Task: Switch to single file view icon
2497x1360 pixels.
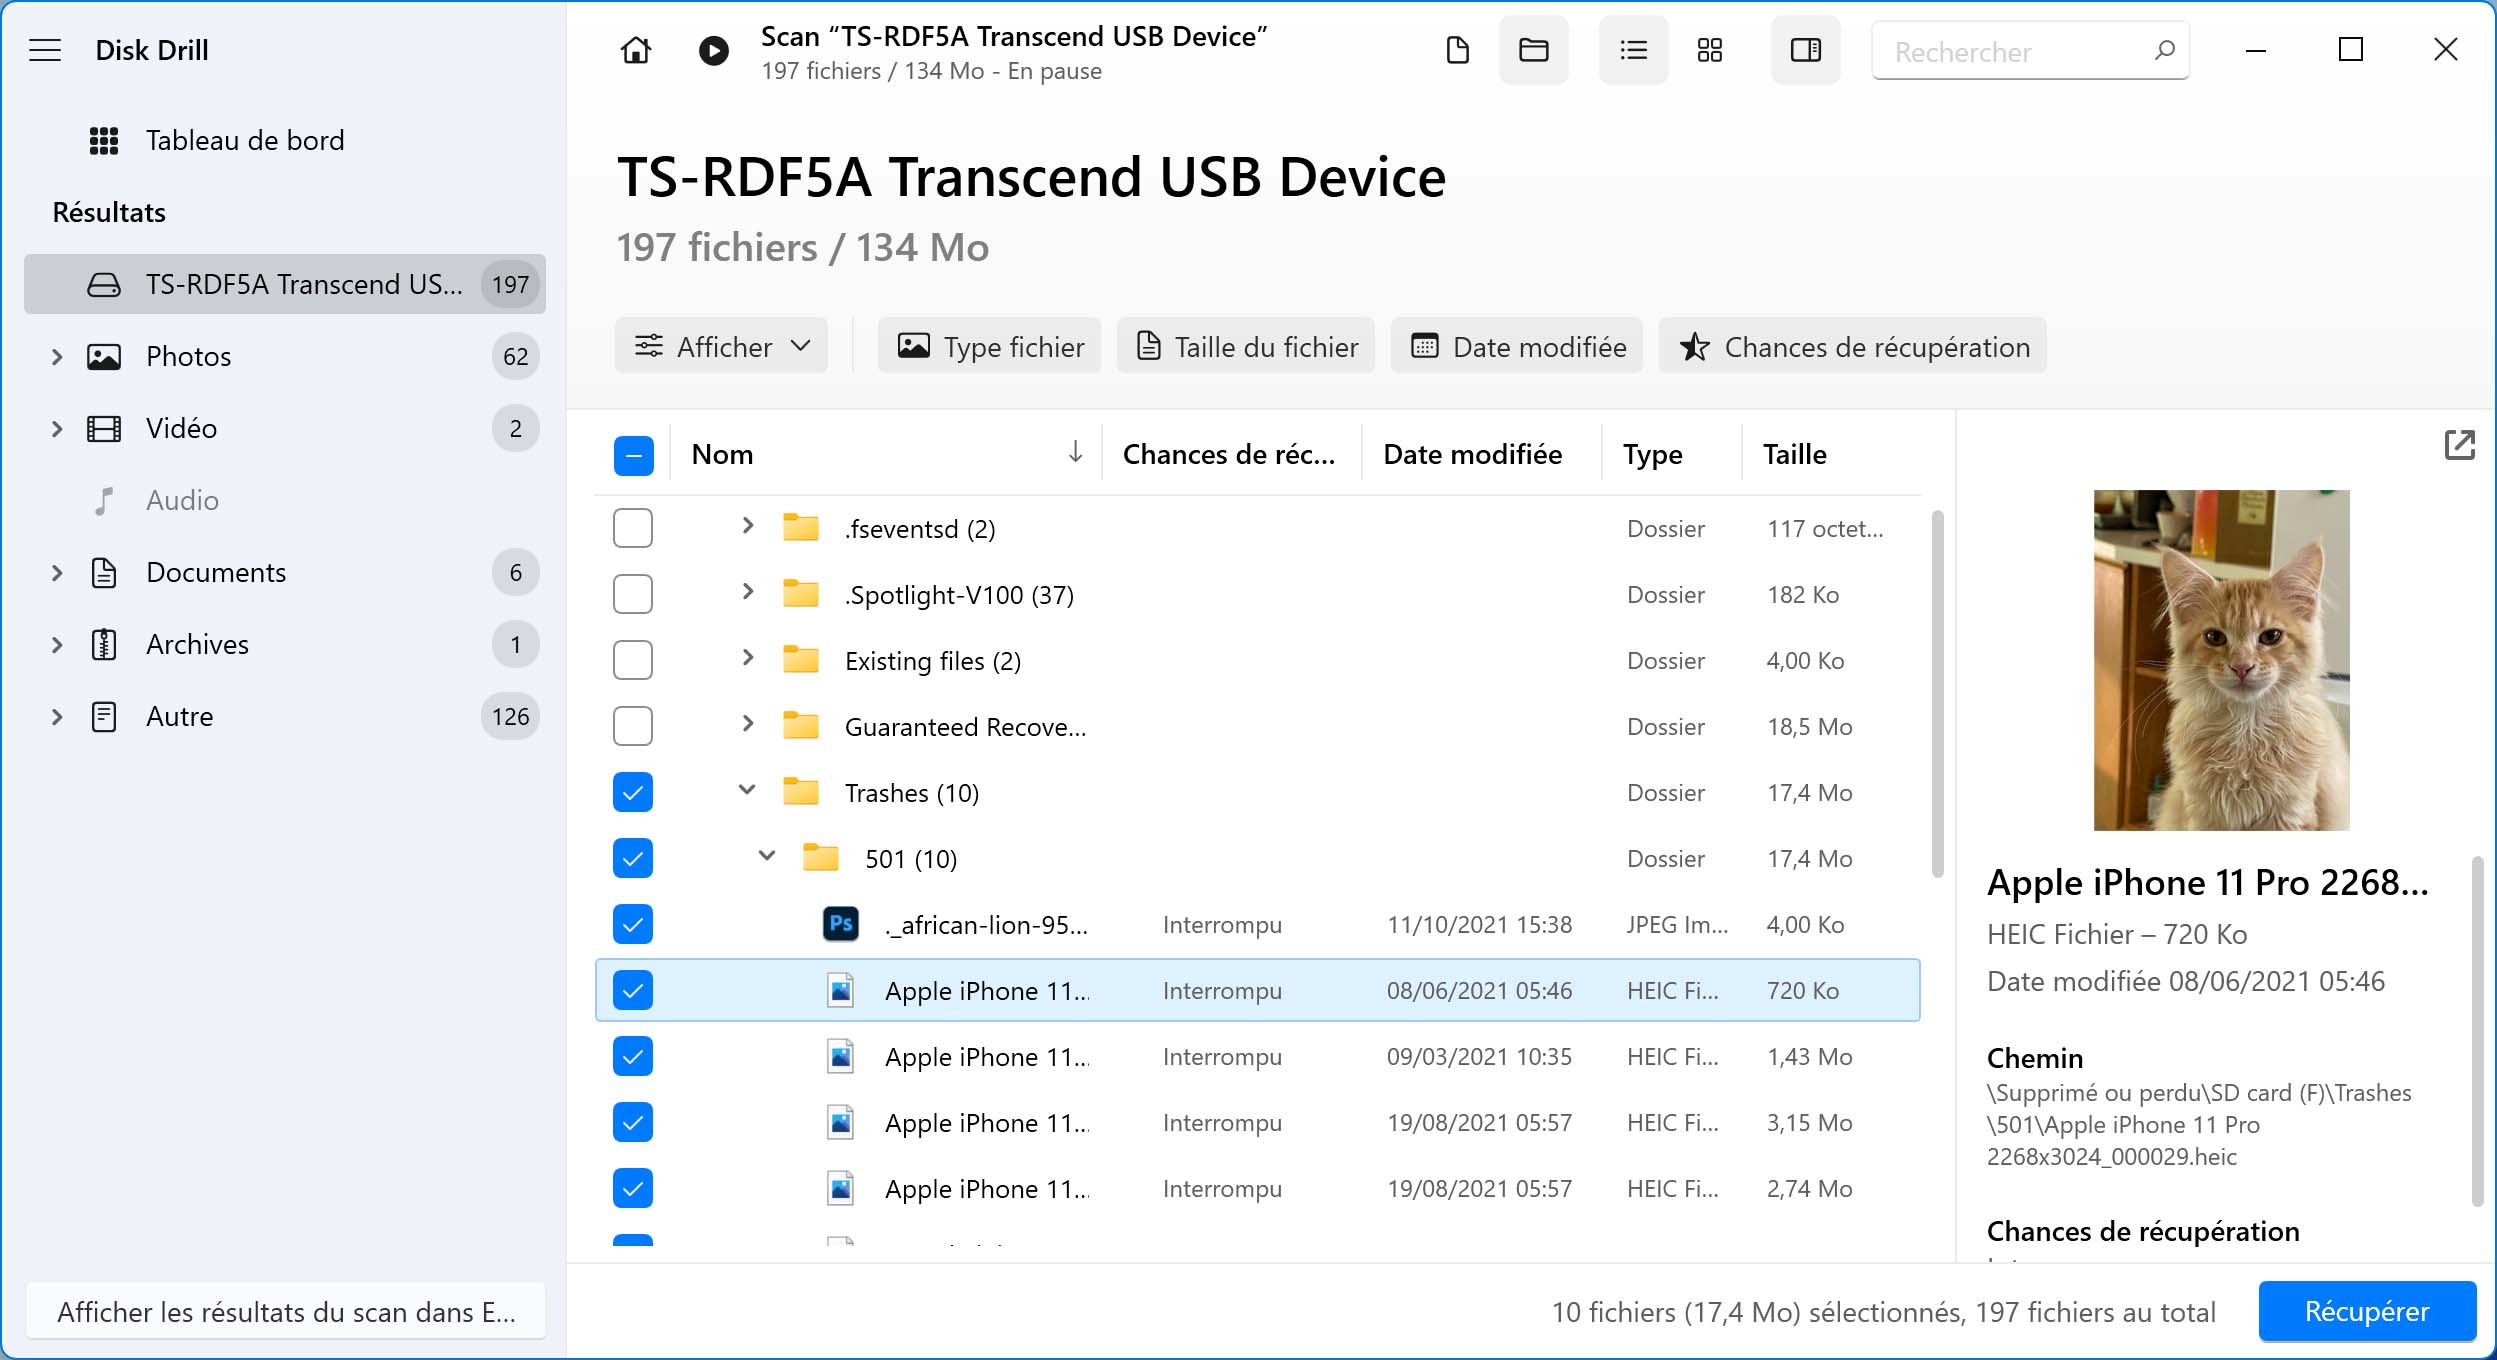Action: point(1457,50)
